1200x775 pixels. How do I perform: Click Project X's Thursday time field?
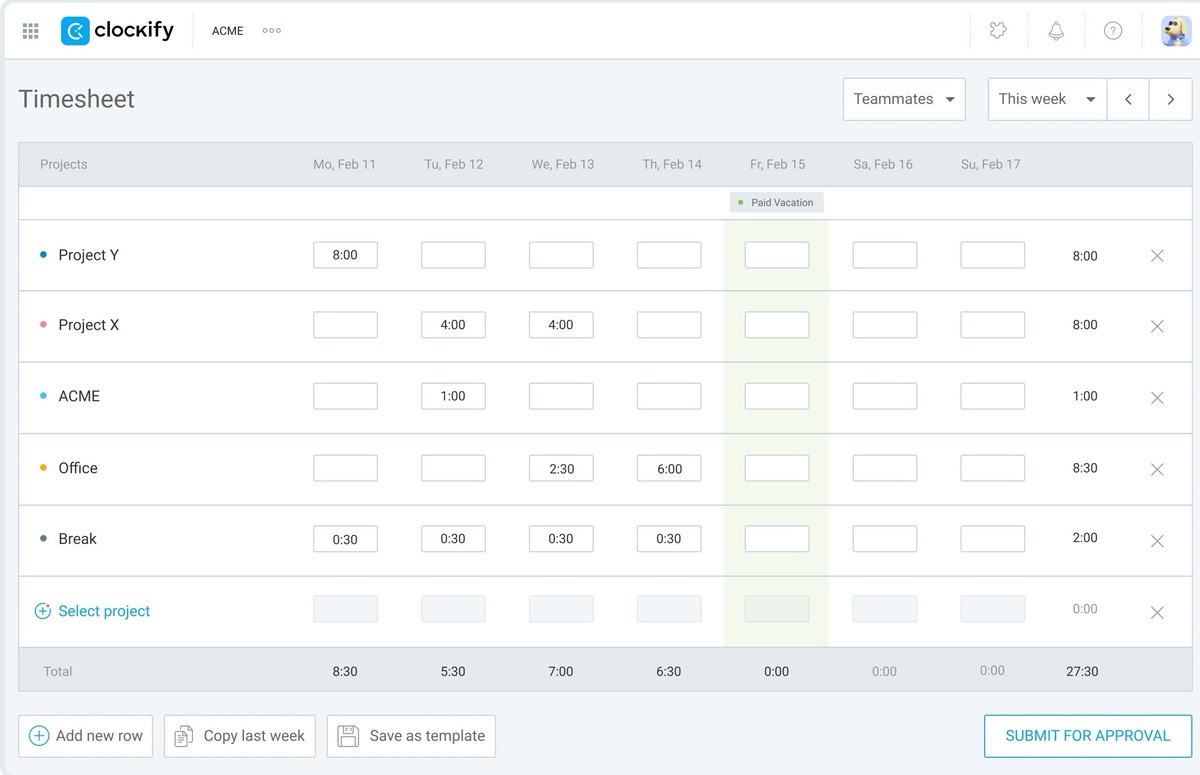[668, 324]
